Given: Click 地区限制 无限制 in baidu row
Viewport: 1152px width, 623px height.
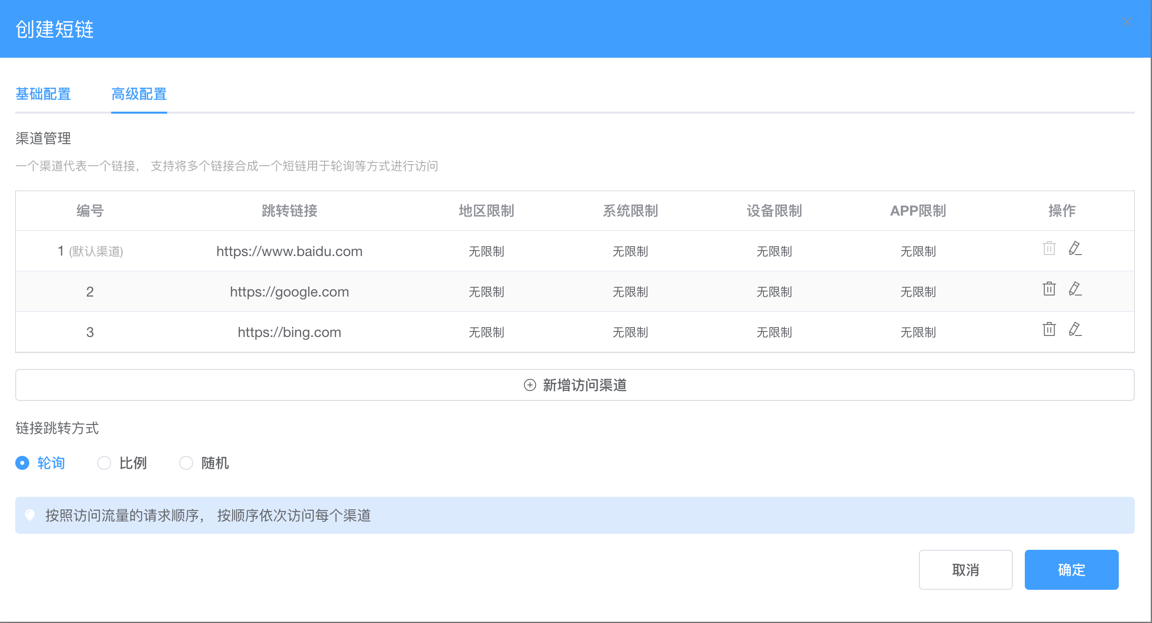Looking at the screenshot, I should [x=486, y=251].
